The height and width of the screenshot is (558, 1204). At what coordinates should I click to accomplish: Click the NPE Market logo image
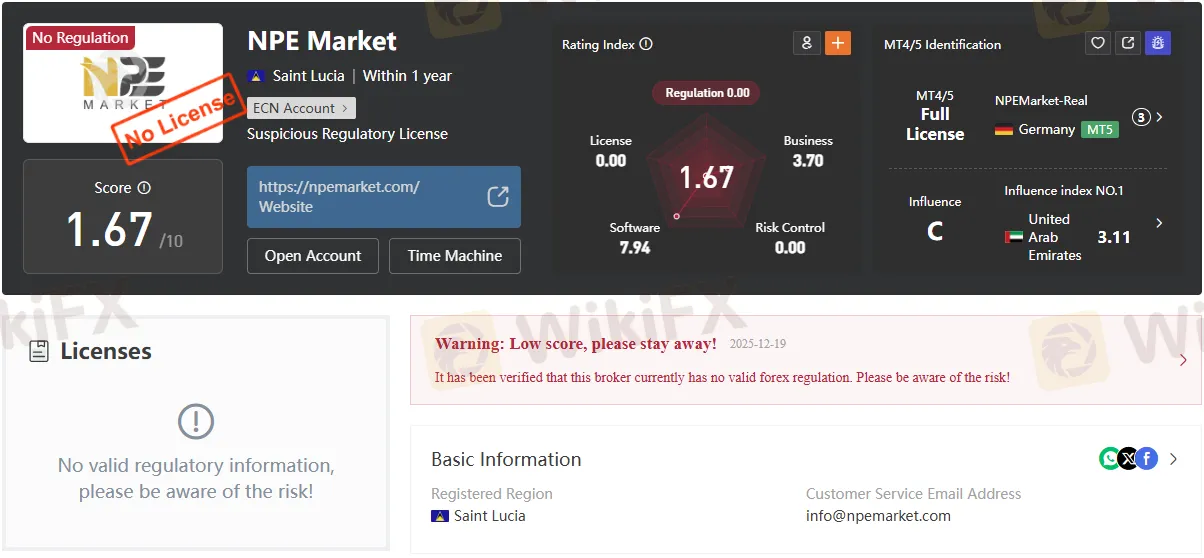[123, 83]
